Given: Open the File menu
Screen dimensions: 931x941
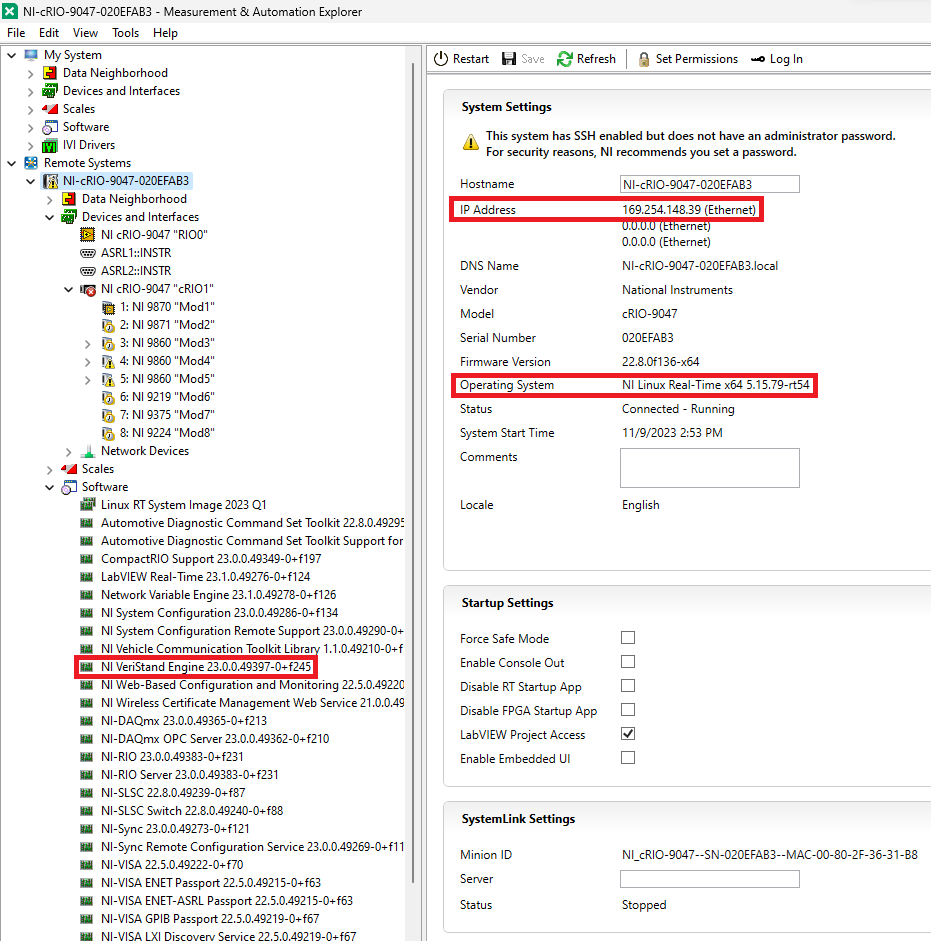Looking at the screenshot, I should click(16, 33).
